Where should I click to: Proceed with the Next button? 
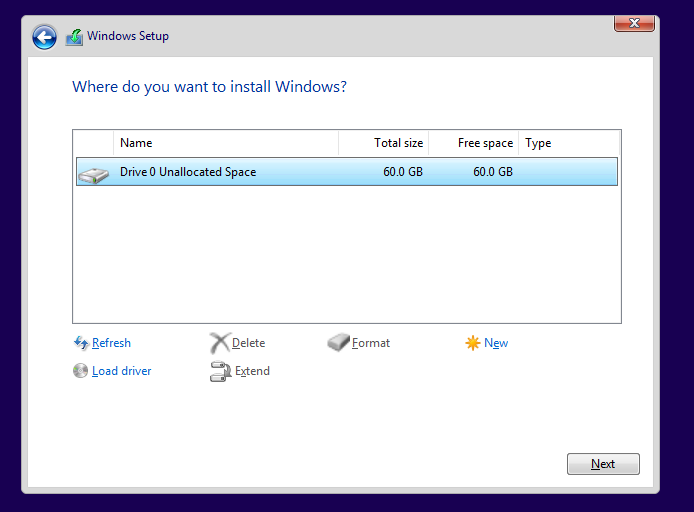[x=603, y=464]
